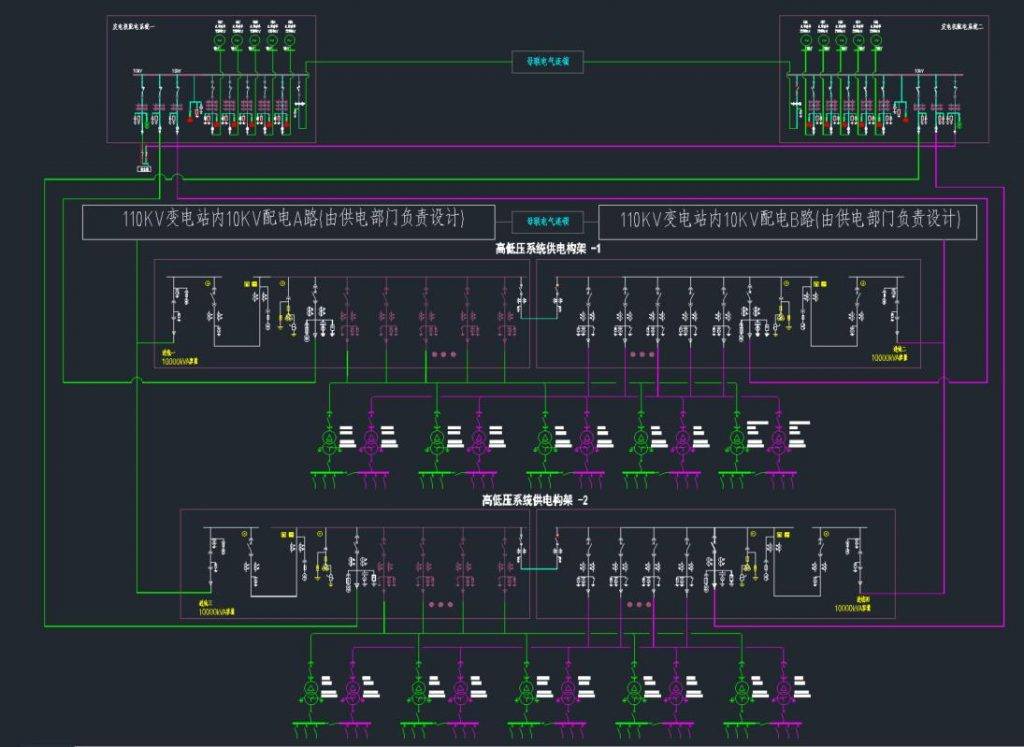The width and height of the screenshot is (1024, 747).
Task: Click the first green generator symbol in the top-right system
Action: click(806, 40)
